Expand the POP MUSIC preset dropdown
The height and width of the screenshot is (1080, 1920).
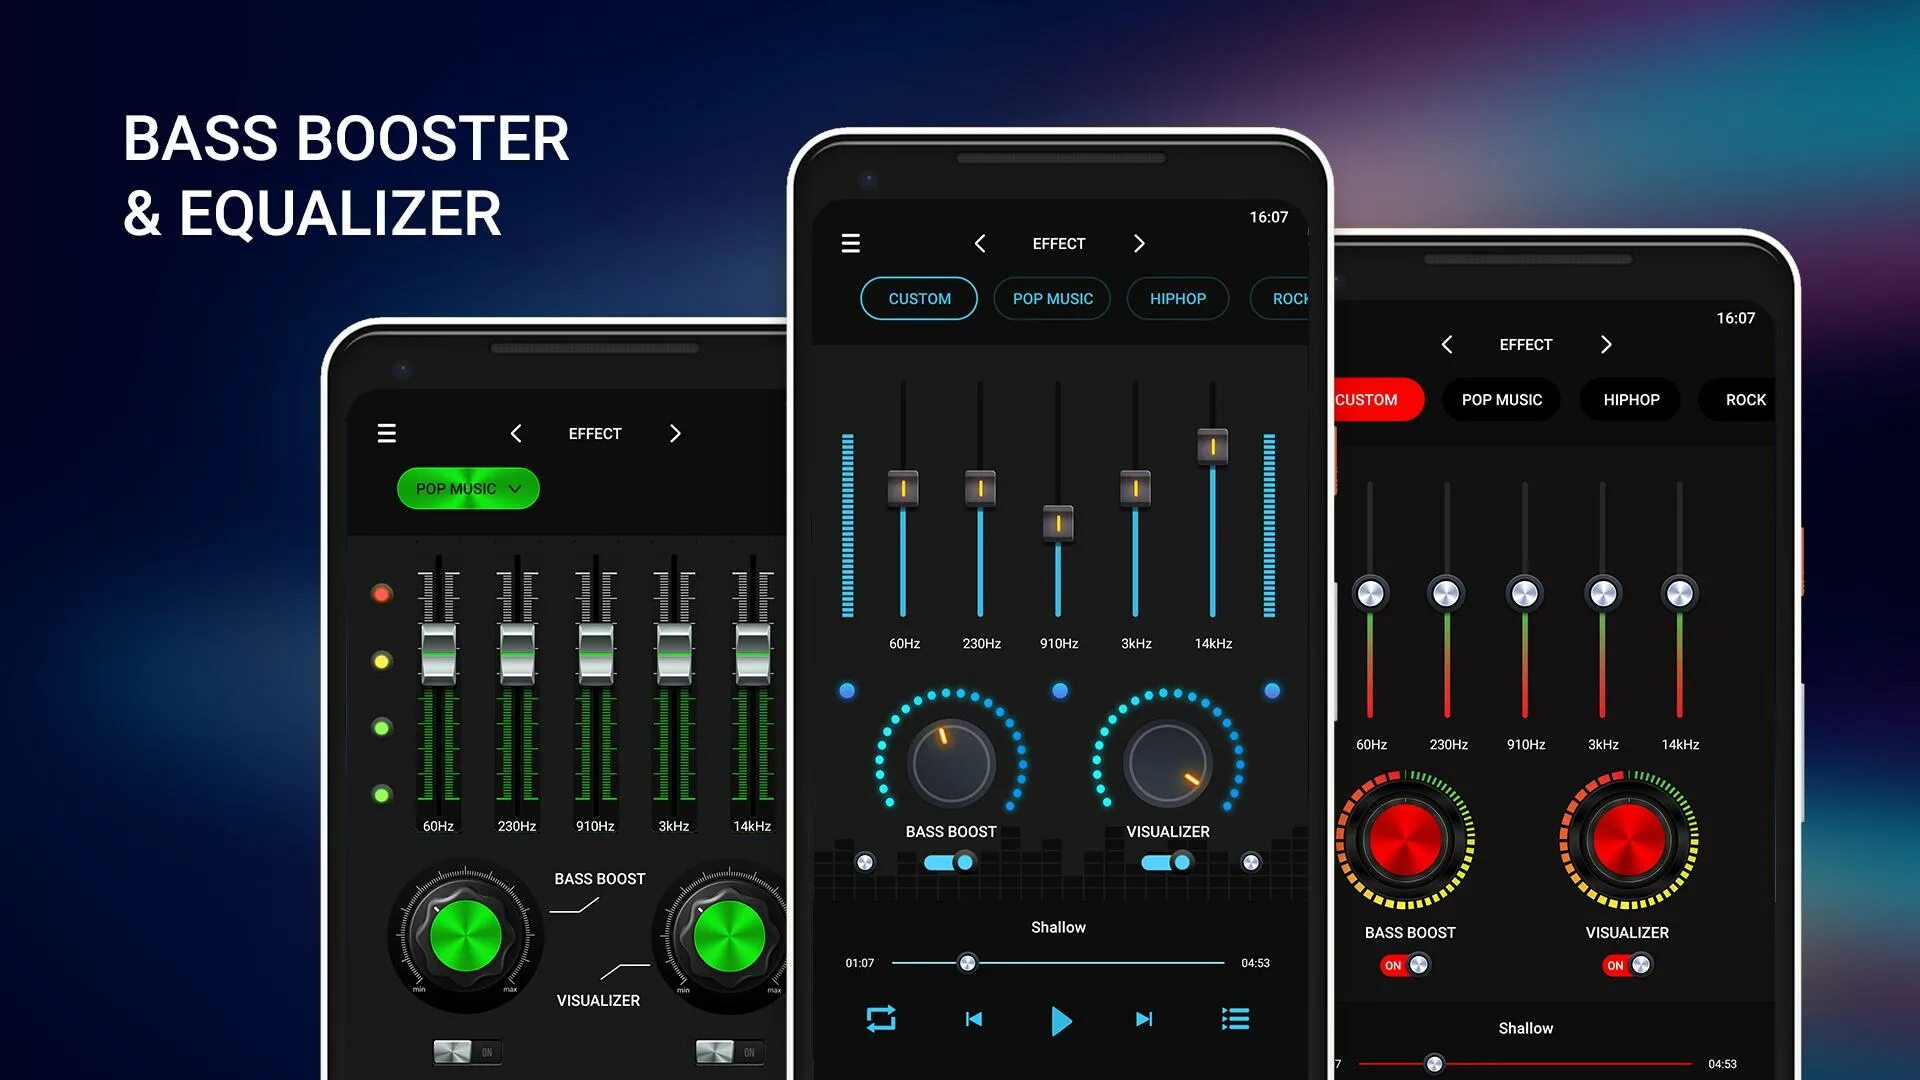(x=467, y=488)
